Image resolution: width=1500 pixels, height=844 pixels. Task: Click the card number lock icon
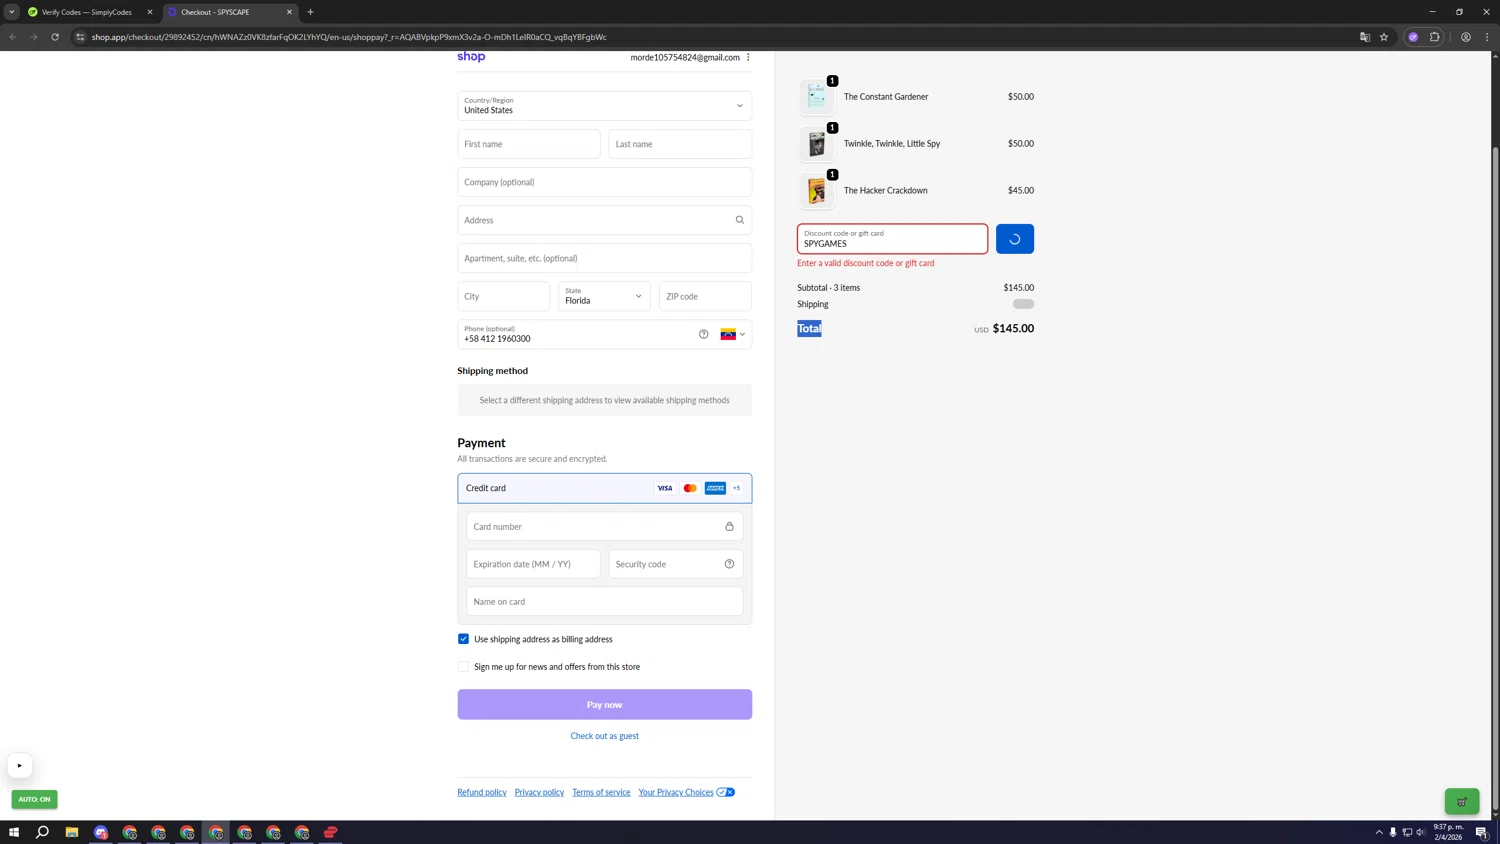pos(729,526)
